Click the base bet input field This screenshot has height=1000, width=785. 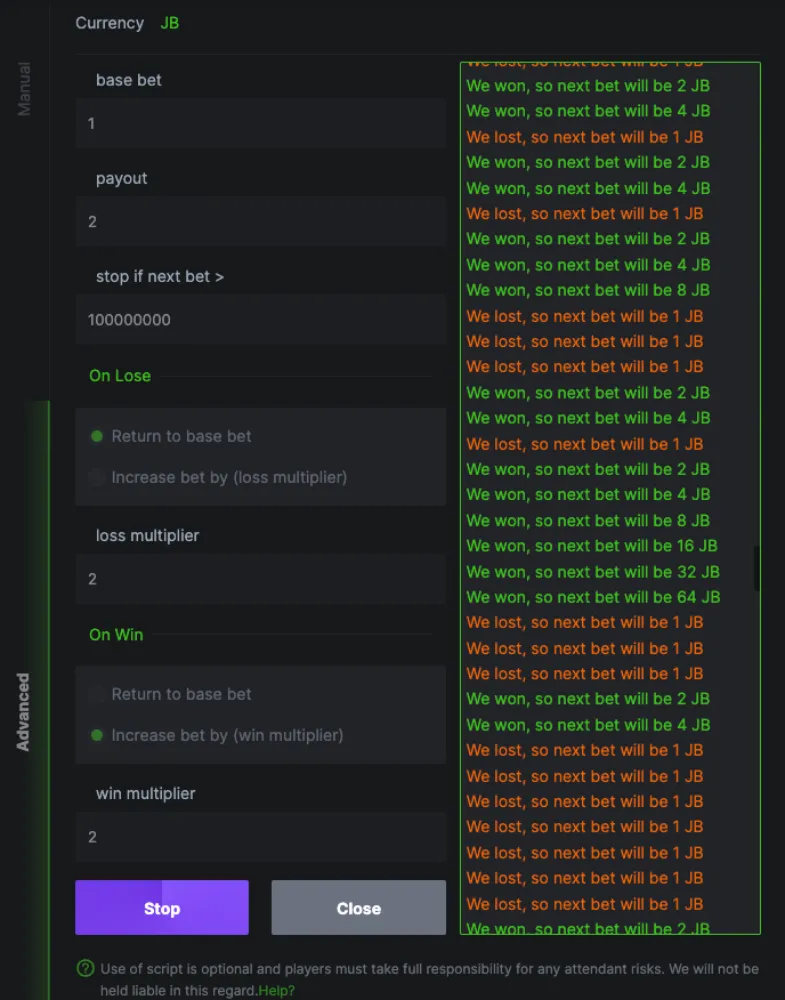[260, 123]
